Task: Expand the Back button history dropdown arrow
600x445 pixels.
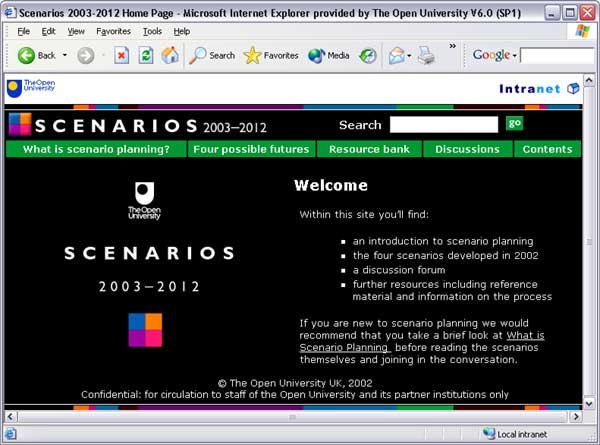Action: point(65,56)
